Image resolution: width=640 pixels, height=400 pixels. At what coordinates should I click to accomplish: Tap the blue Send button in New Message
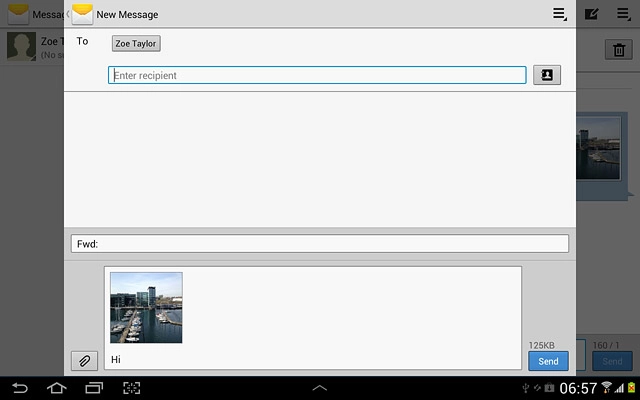(548, 361)
